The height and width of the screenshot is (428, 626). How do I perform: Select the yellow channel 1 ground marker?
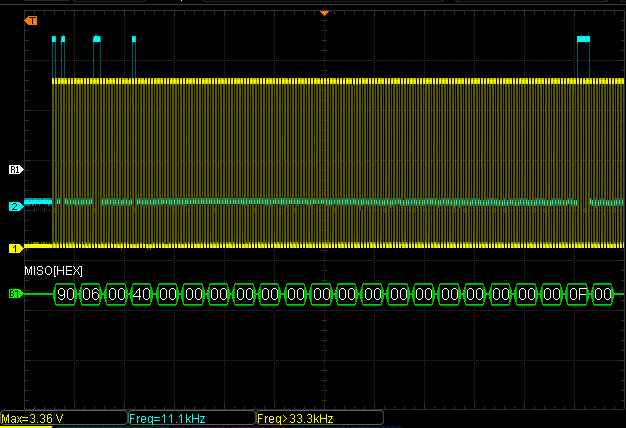[x=16, y=248]
